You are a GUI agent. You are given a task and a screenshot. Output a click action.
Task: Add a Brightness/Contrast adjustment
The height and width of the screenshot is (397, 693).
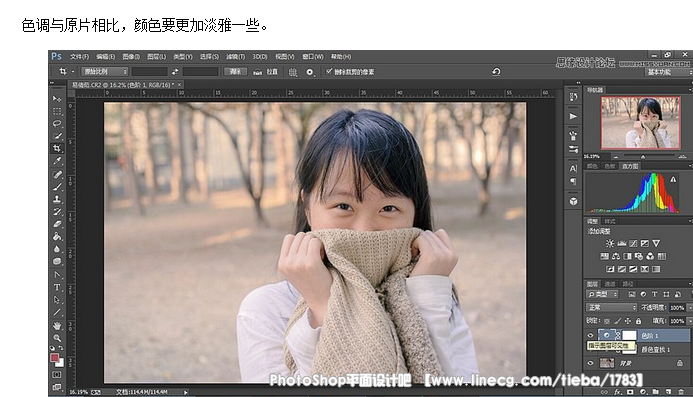[610, 243]
